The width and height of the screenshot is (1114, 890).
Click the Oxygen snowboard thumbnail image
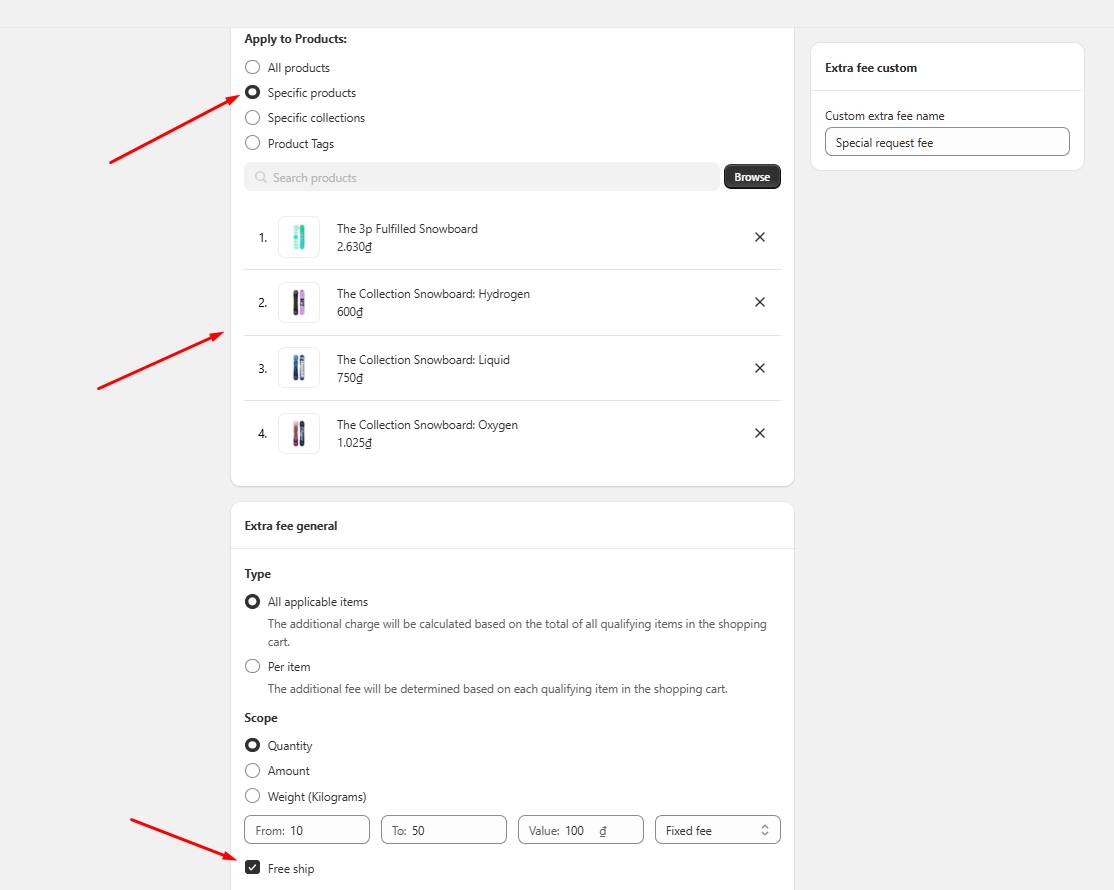(299, 433)
